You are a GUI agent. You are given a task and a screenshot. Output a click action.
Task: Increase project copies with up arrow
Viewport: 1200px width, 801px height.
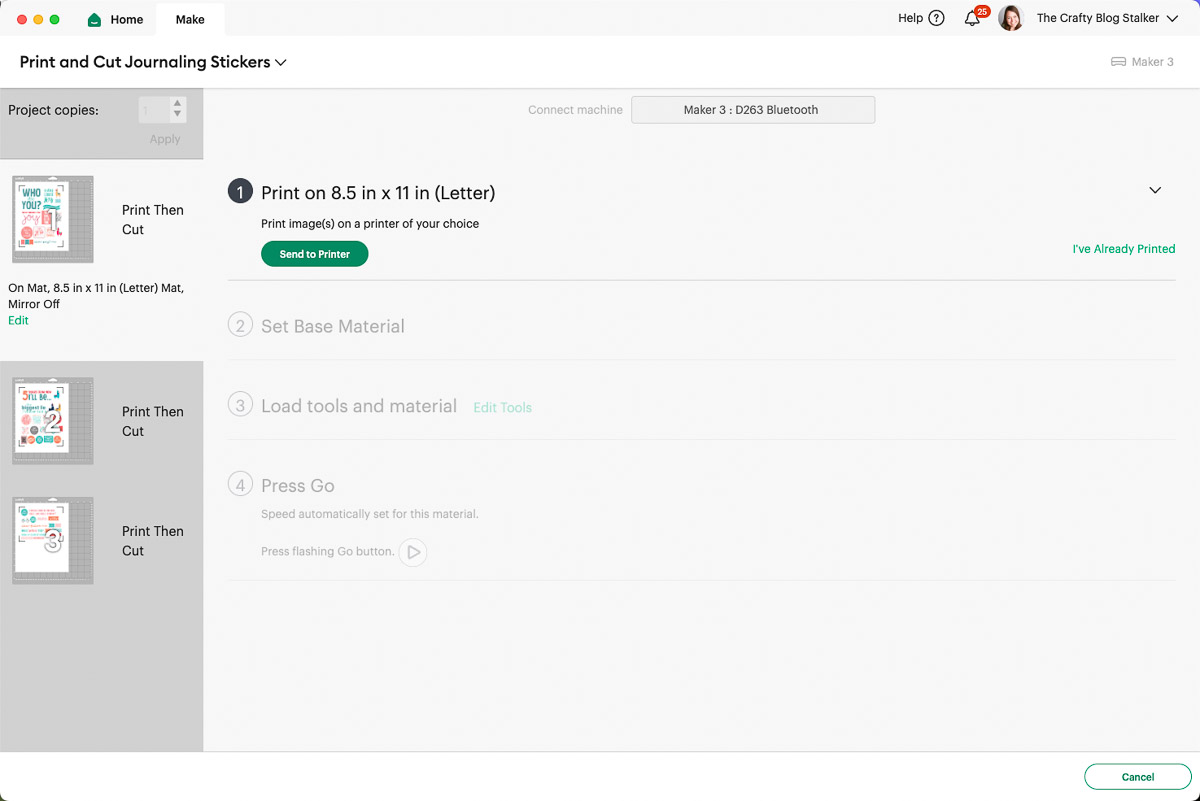point(178,103)
